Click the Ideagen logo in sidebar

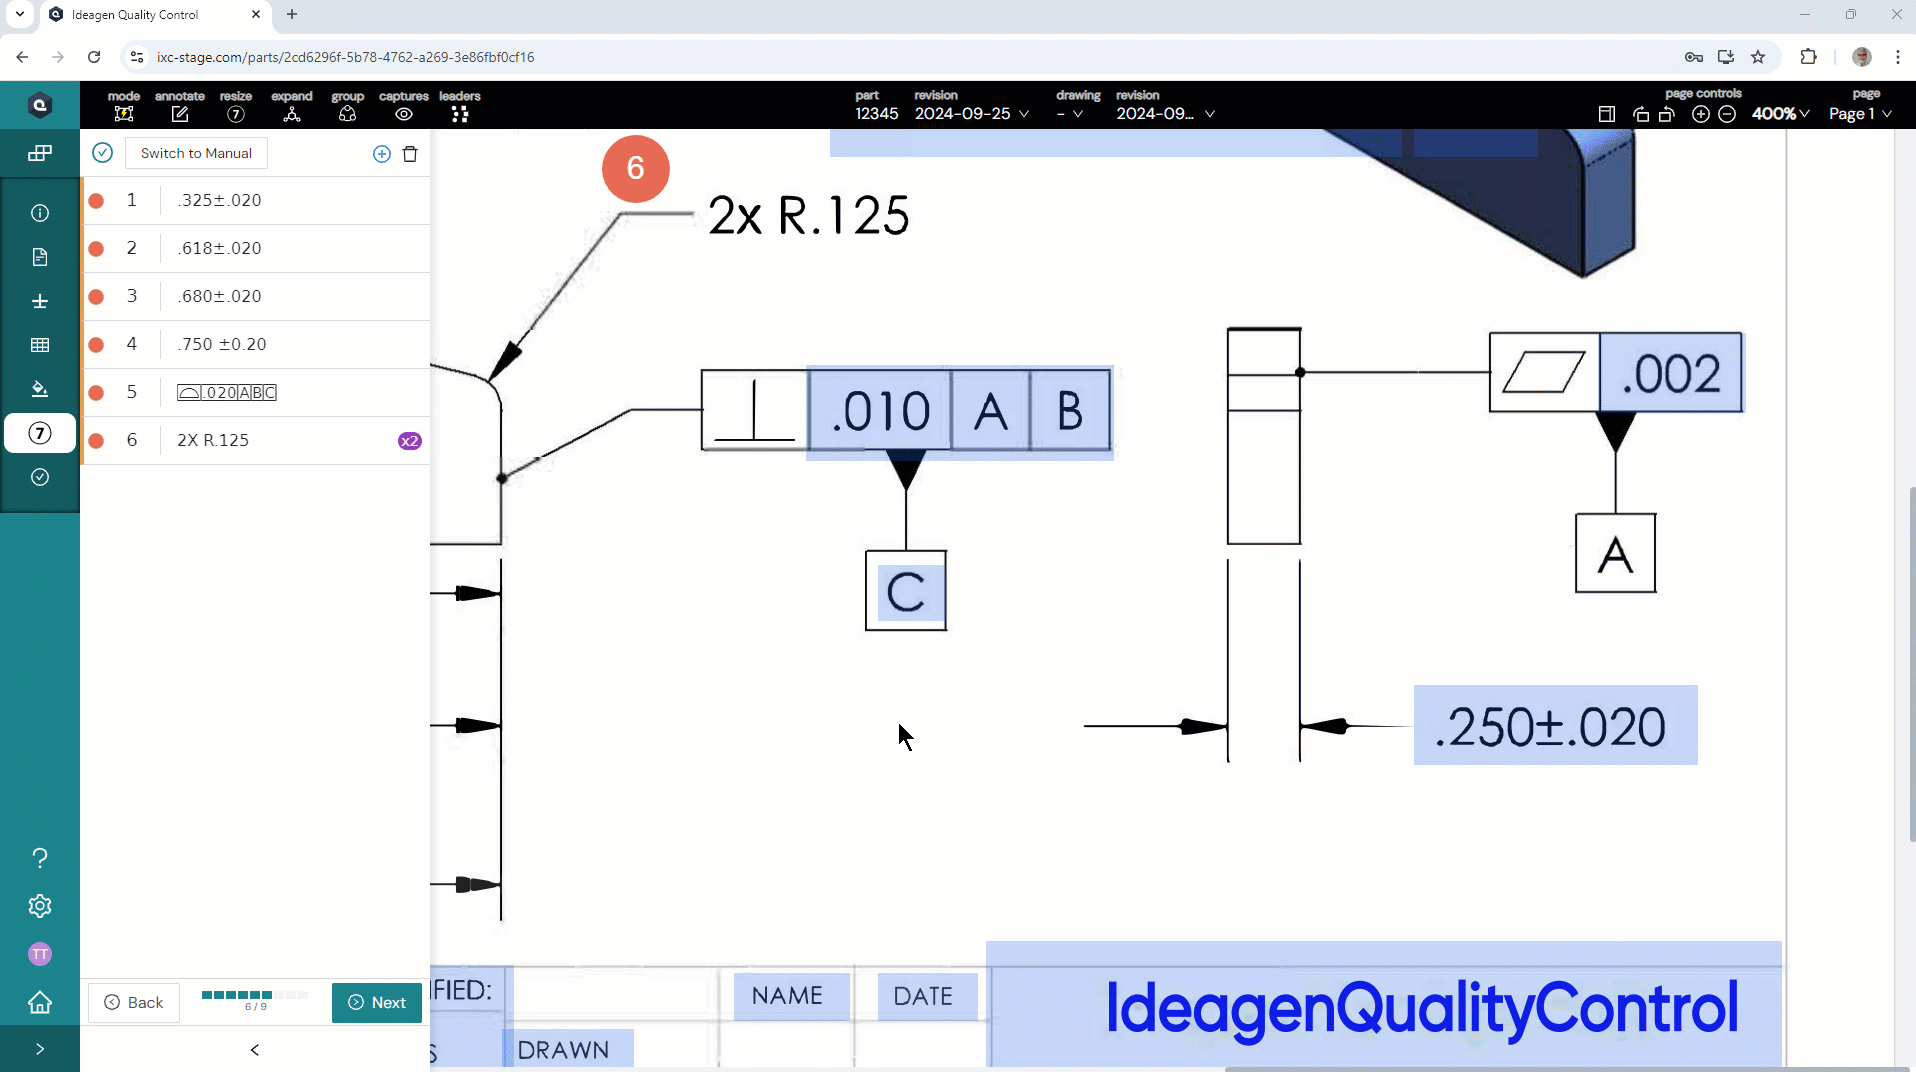[x=40, y=105]
